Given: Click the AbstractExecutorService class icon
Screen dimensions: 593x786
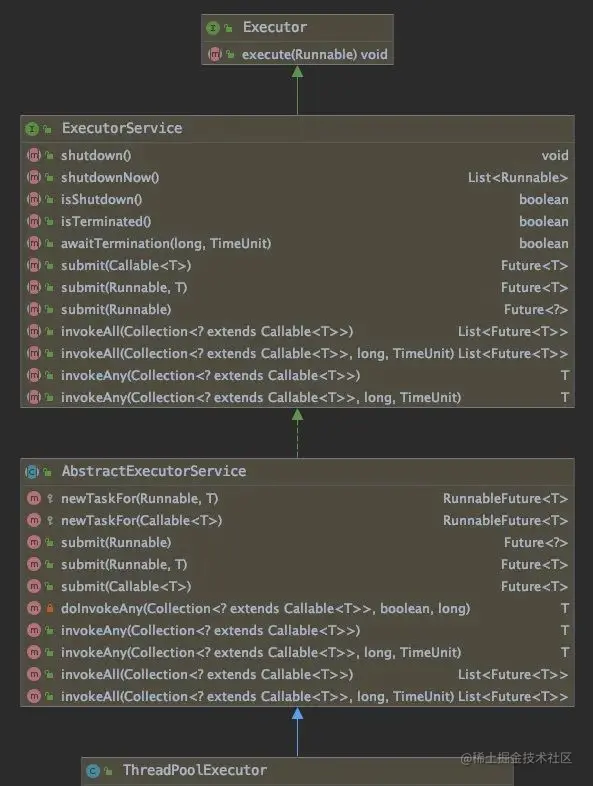Looking at the screenshot, I should (32, 471).
